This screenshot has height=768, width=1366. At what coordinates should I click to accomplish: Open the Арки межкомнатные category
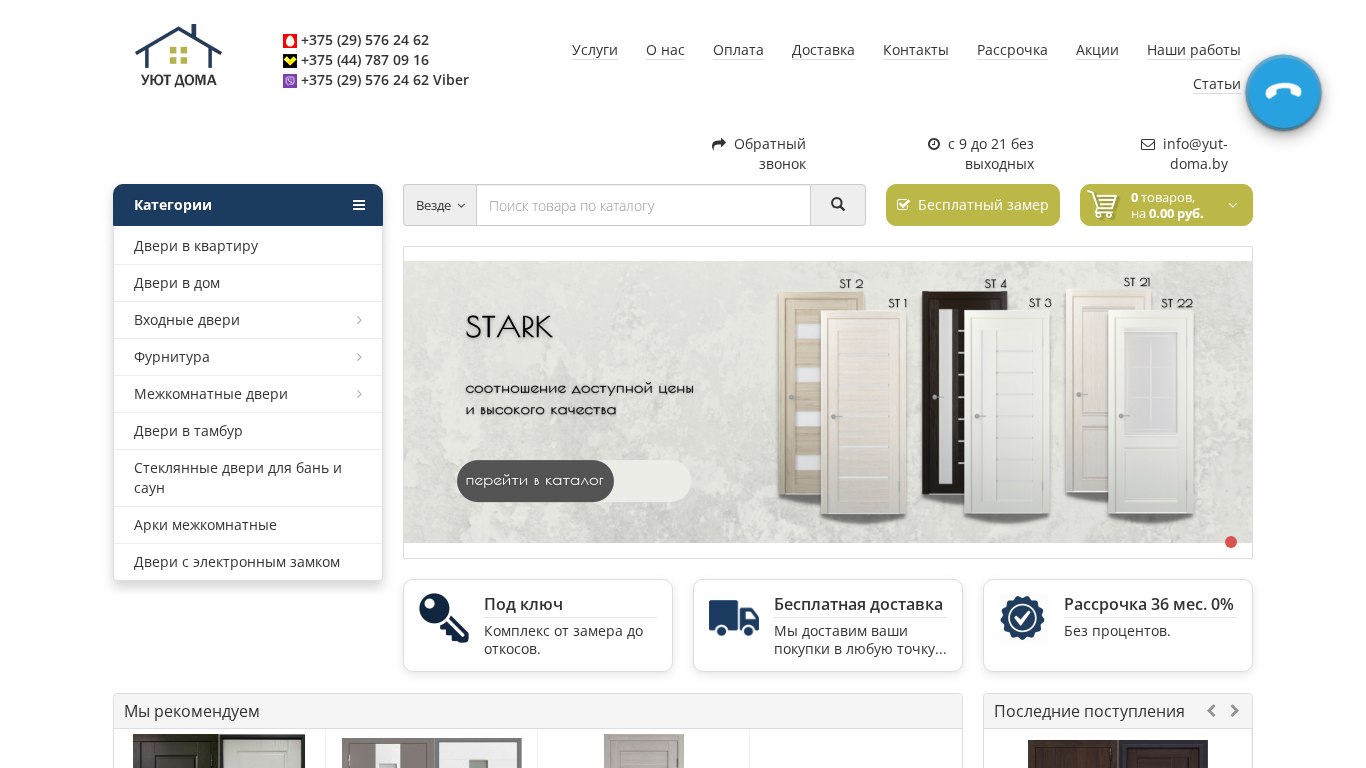click(x=248, y=525)
